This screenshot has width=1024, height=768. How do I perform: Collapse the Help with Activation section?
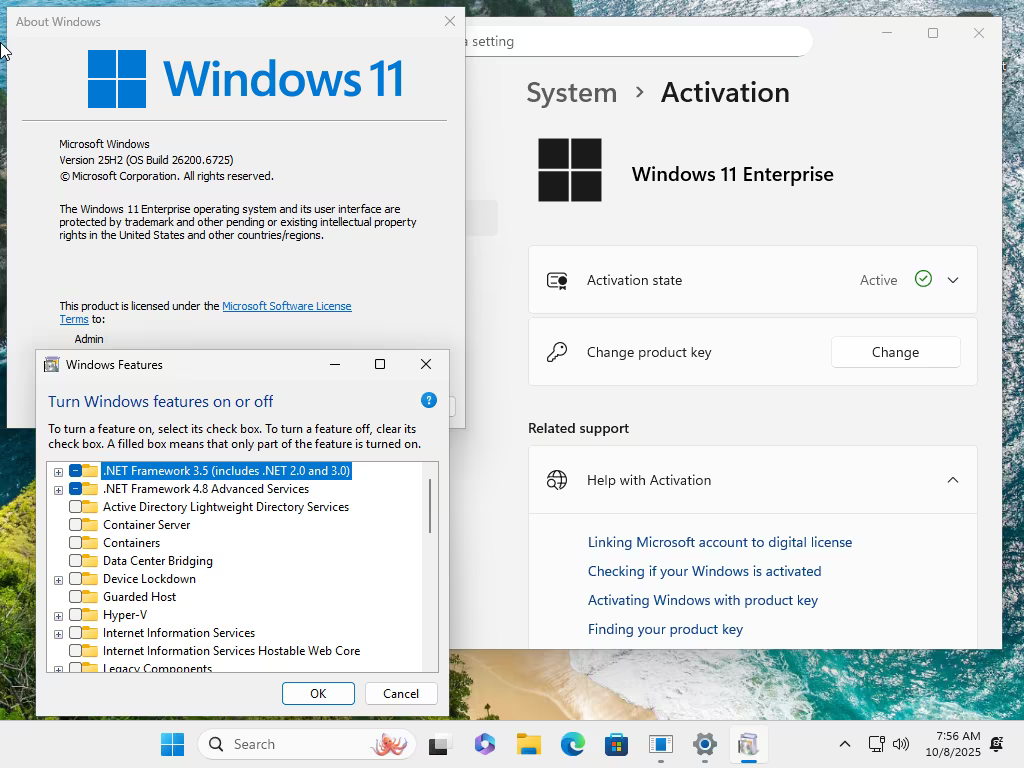(x=953, y=480)
